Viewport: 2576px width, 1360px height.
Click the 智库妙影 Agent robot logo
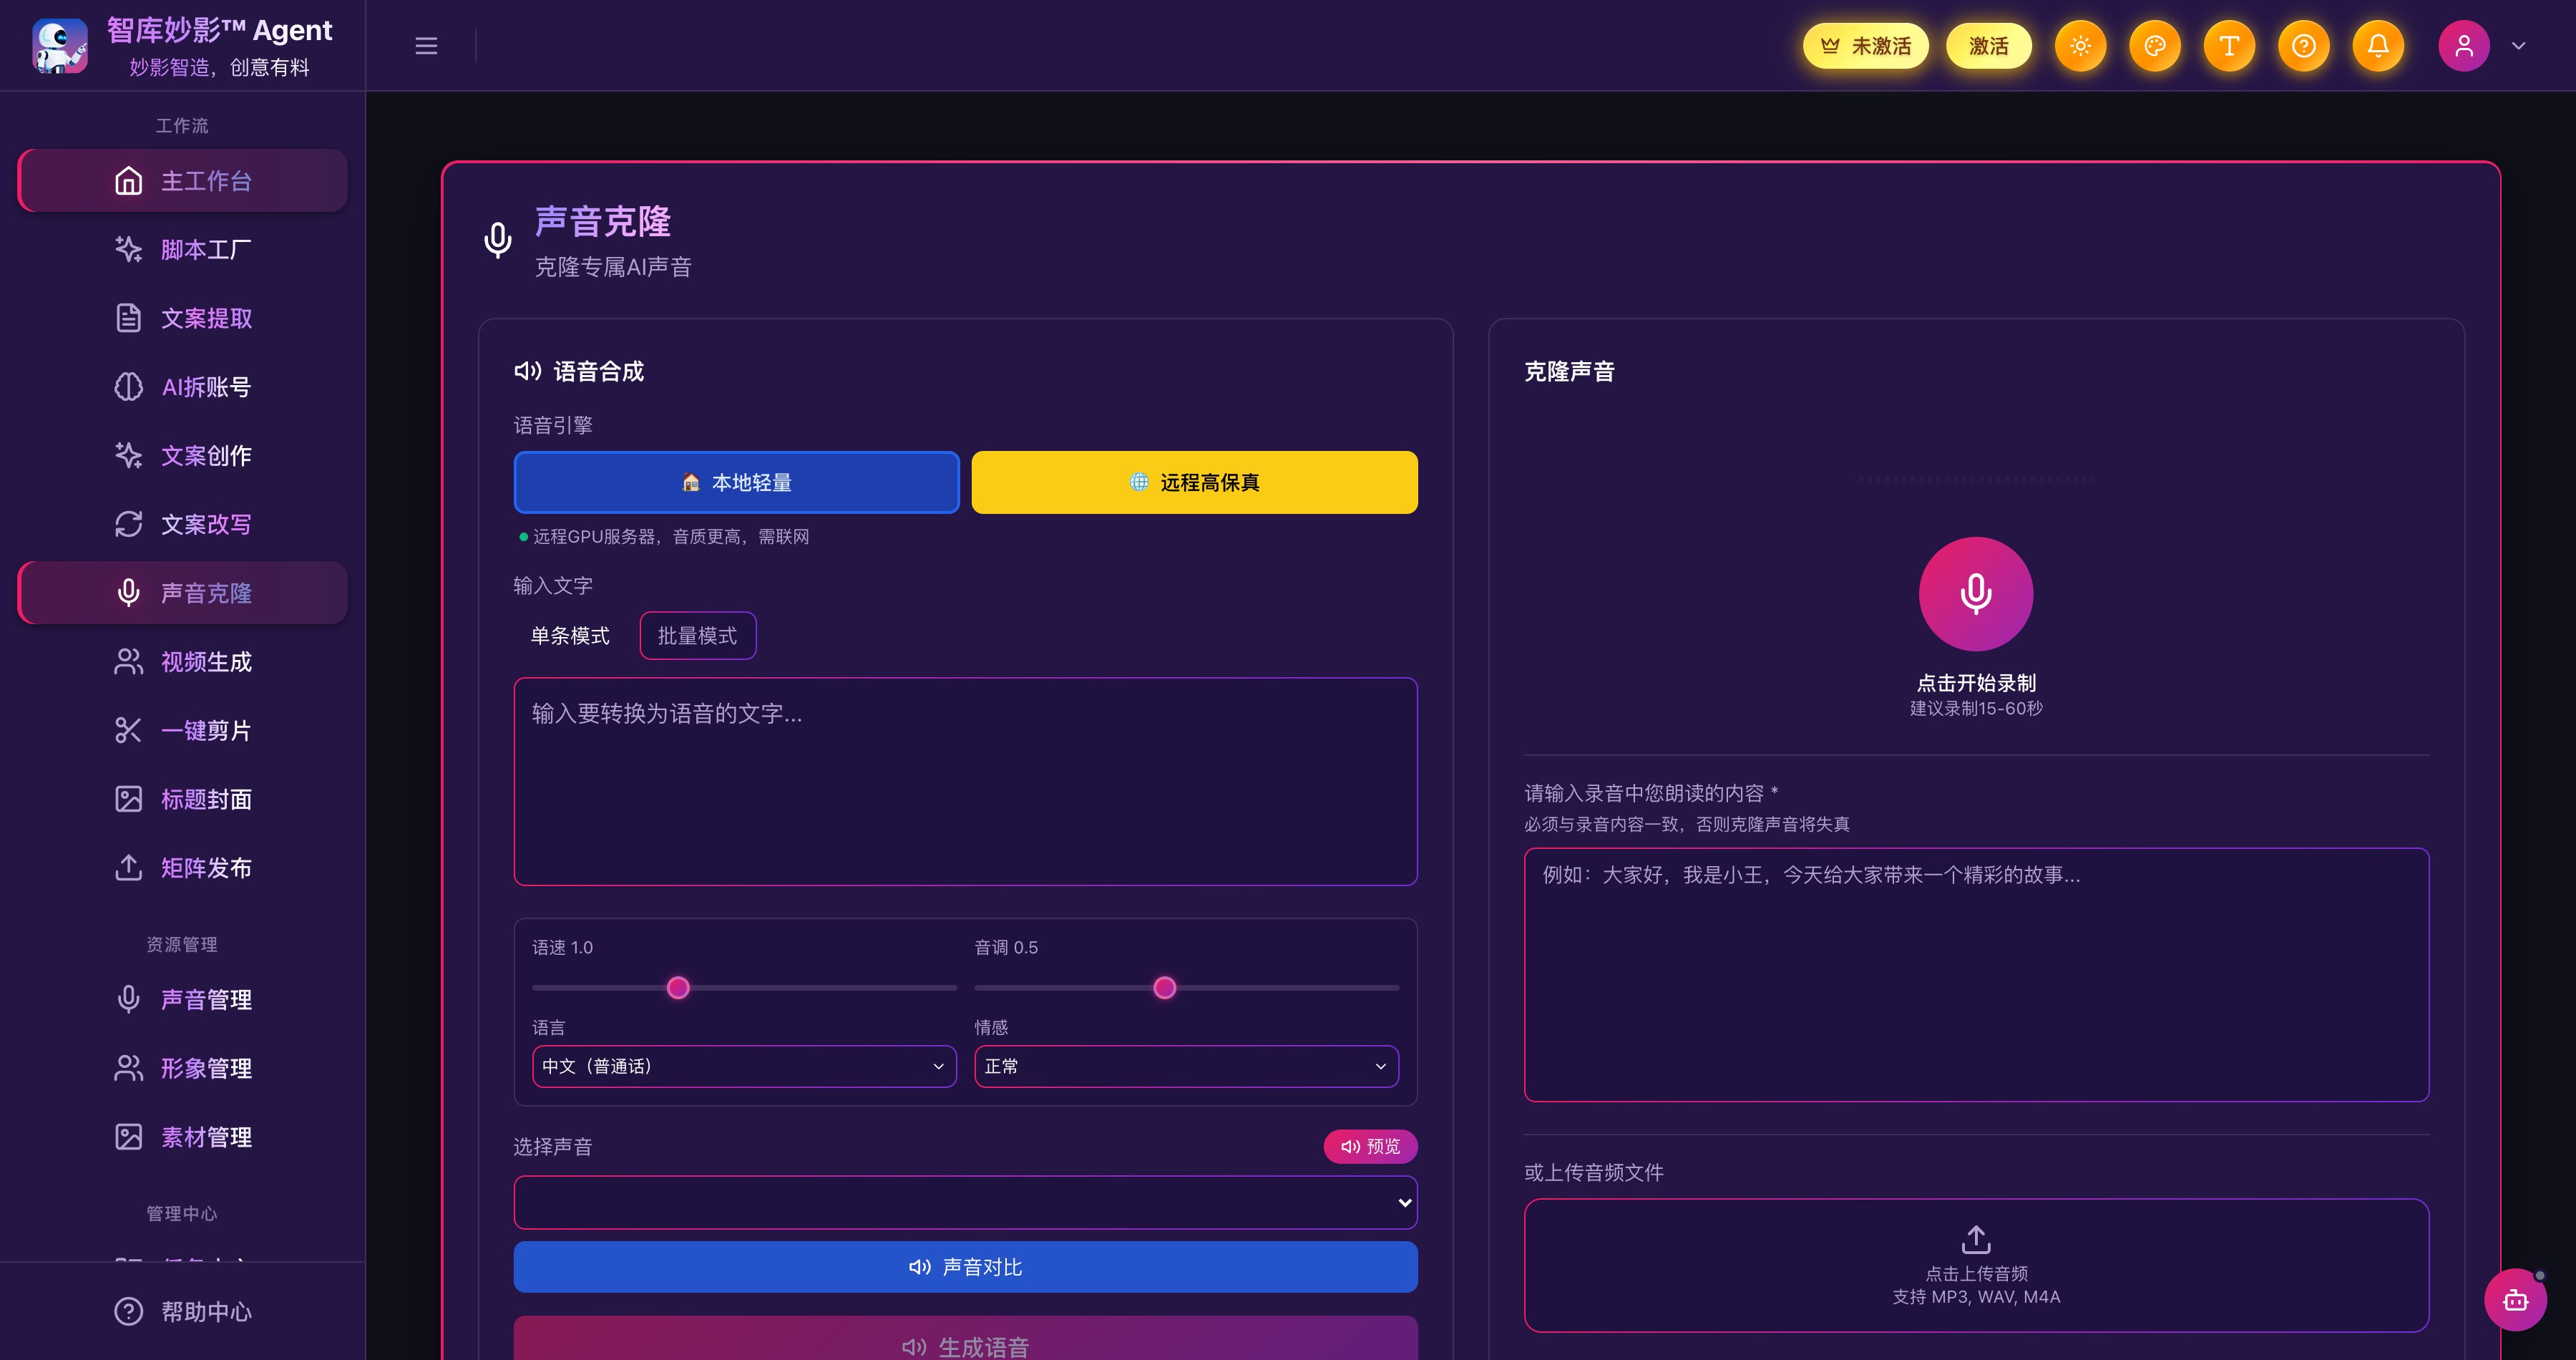(60, 46)
